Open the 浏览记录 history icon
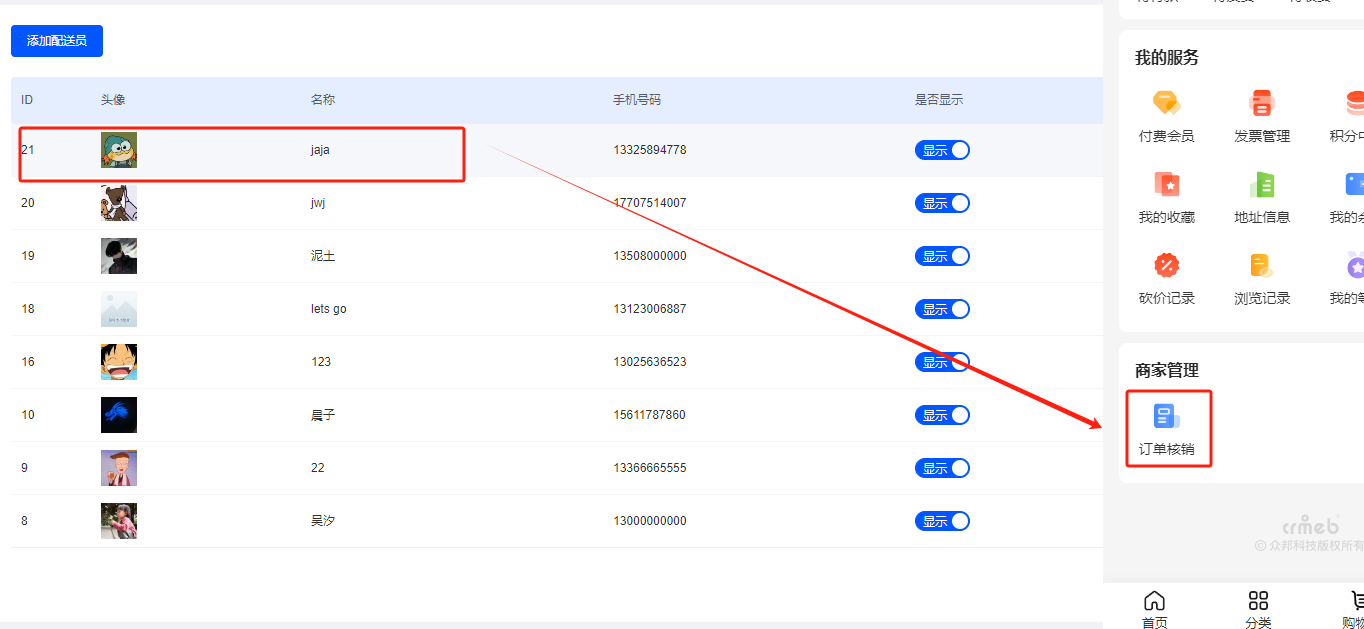 (x=1262, y=265)
